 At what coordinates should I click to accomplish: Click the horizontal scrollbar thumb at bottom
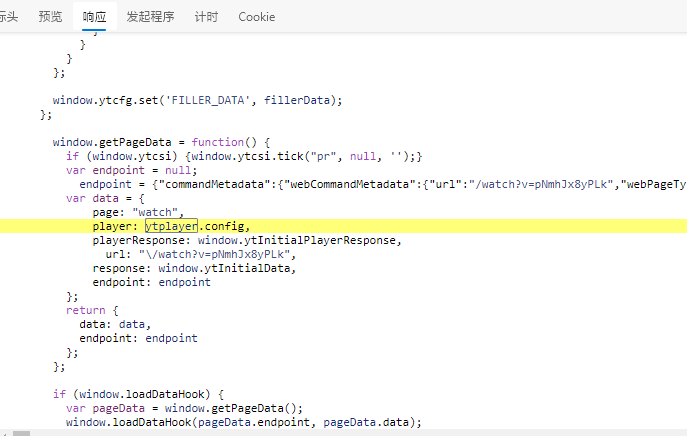pyautogui.click(x=21, y=433)
